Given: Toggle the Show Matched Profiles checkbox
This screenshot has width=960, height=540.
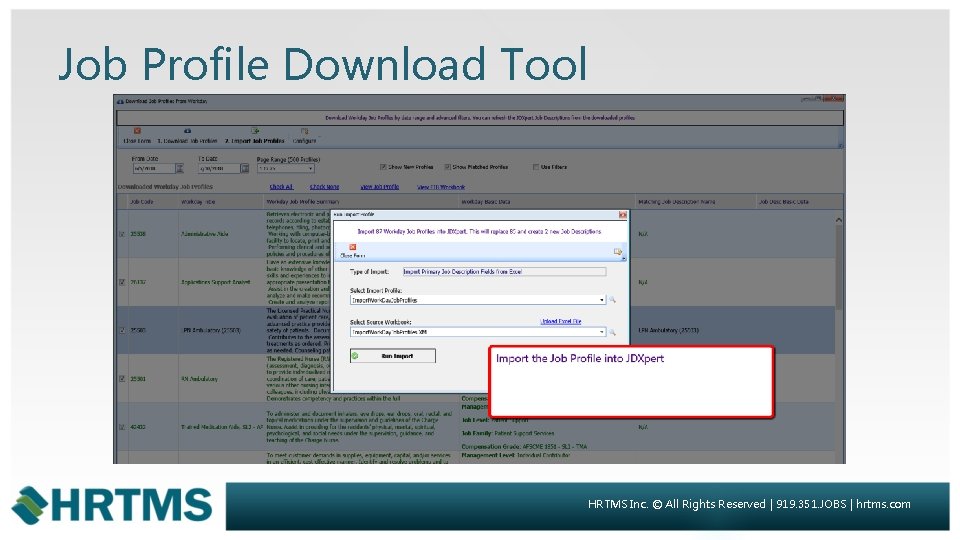Looking at the screenshot, I should (x=448, y=167).
